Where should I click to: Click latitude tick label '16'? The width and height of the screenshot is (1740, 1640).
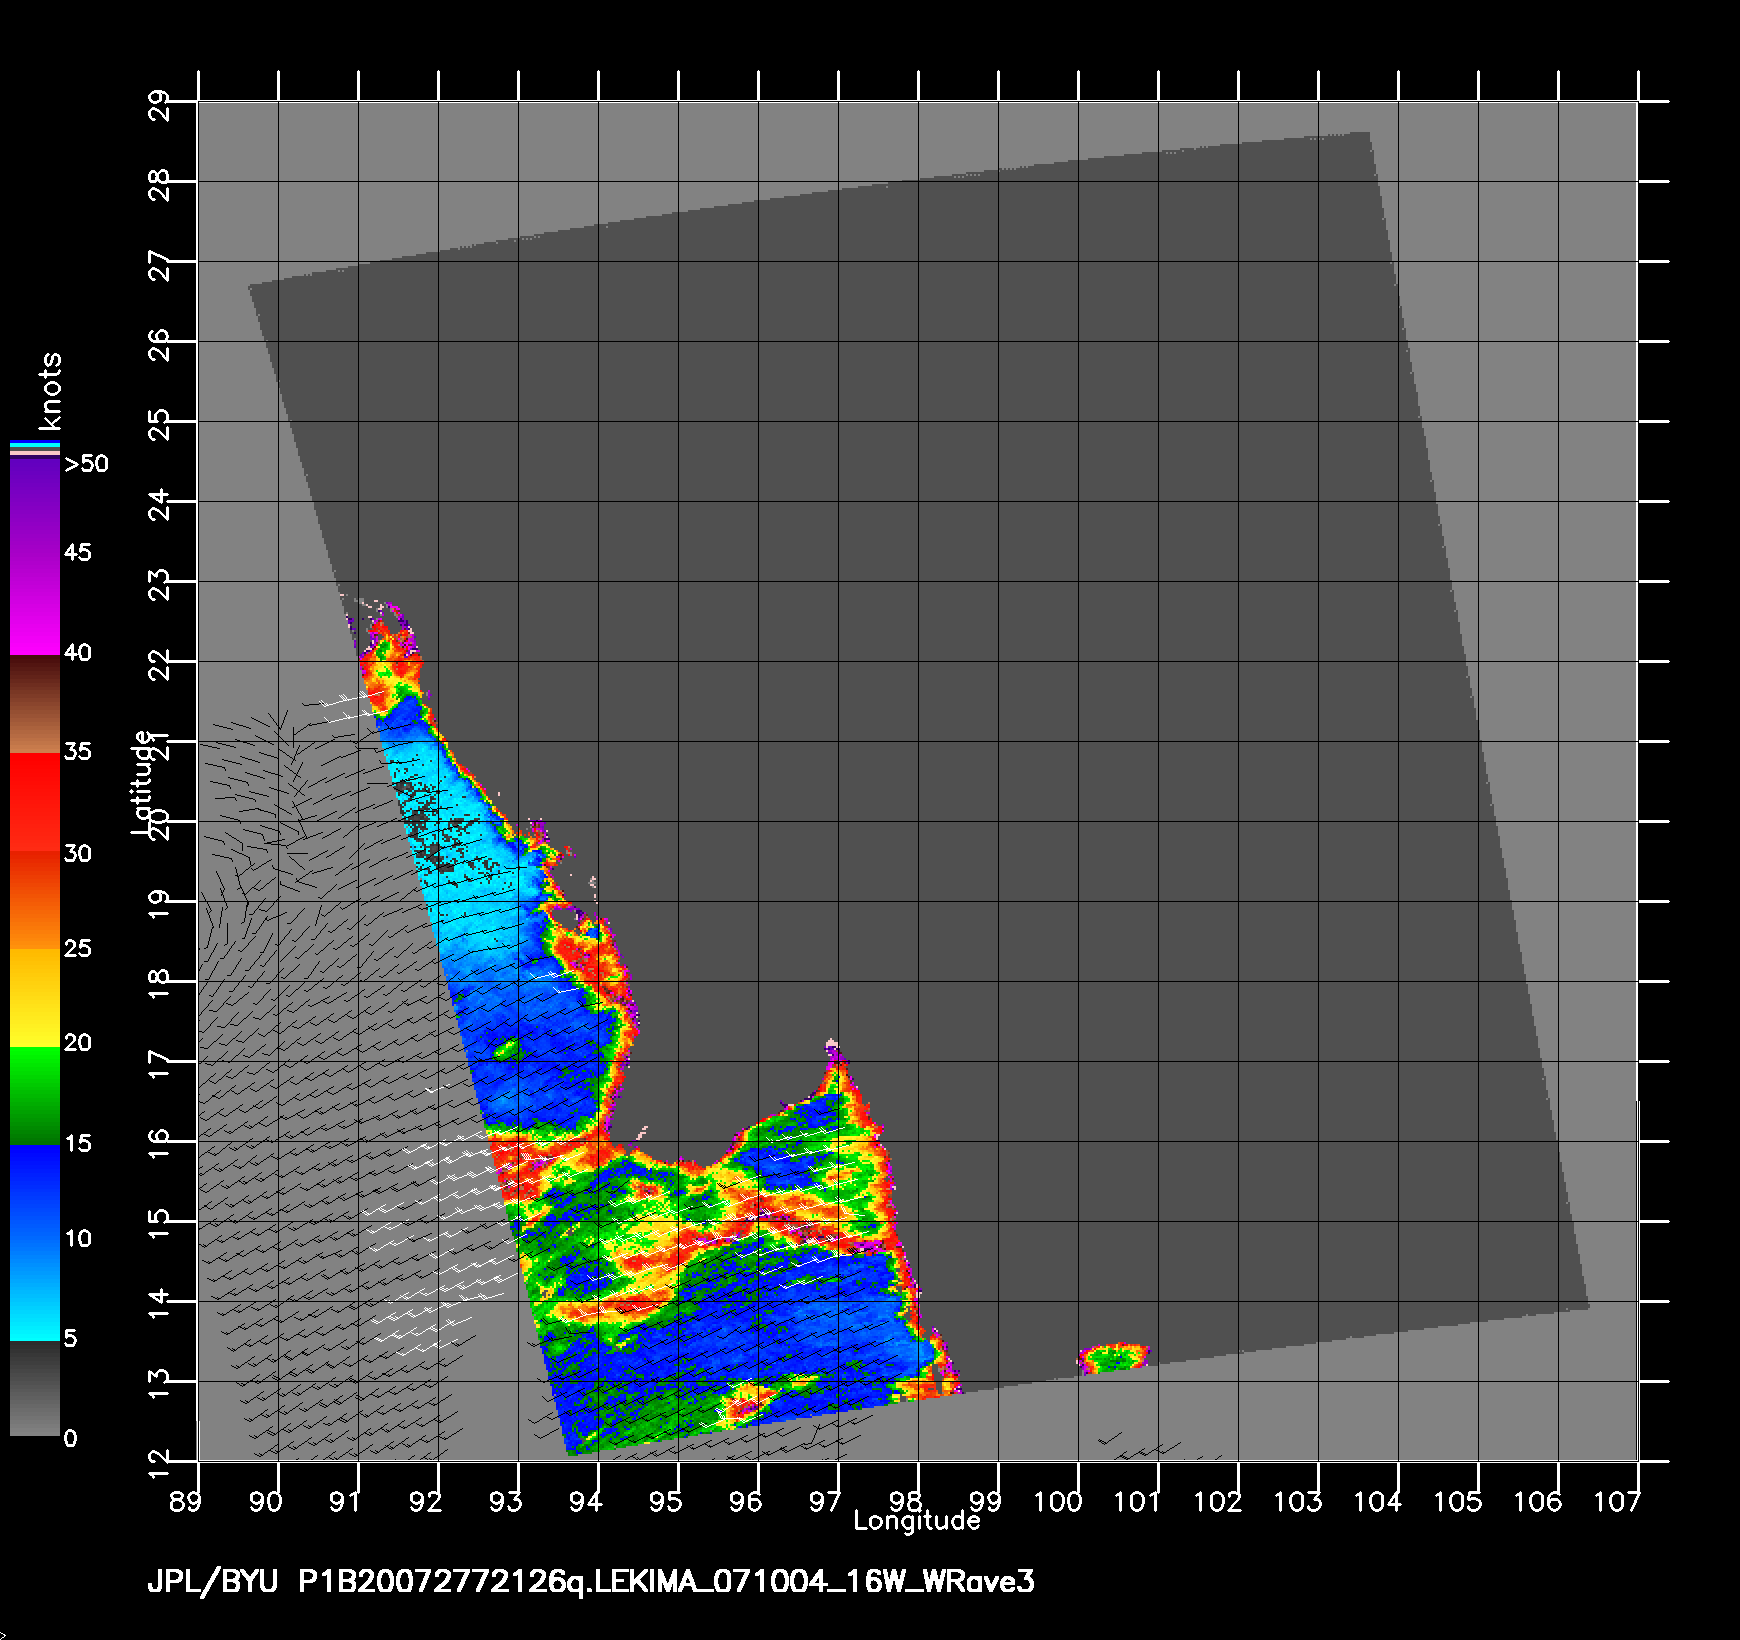point(159,1146)
